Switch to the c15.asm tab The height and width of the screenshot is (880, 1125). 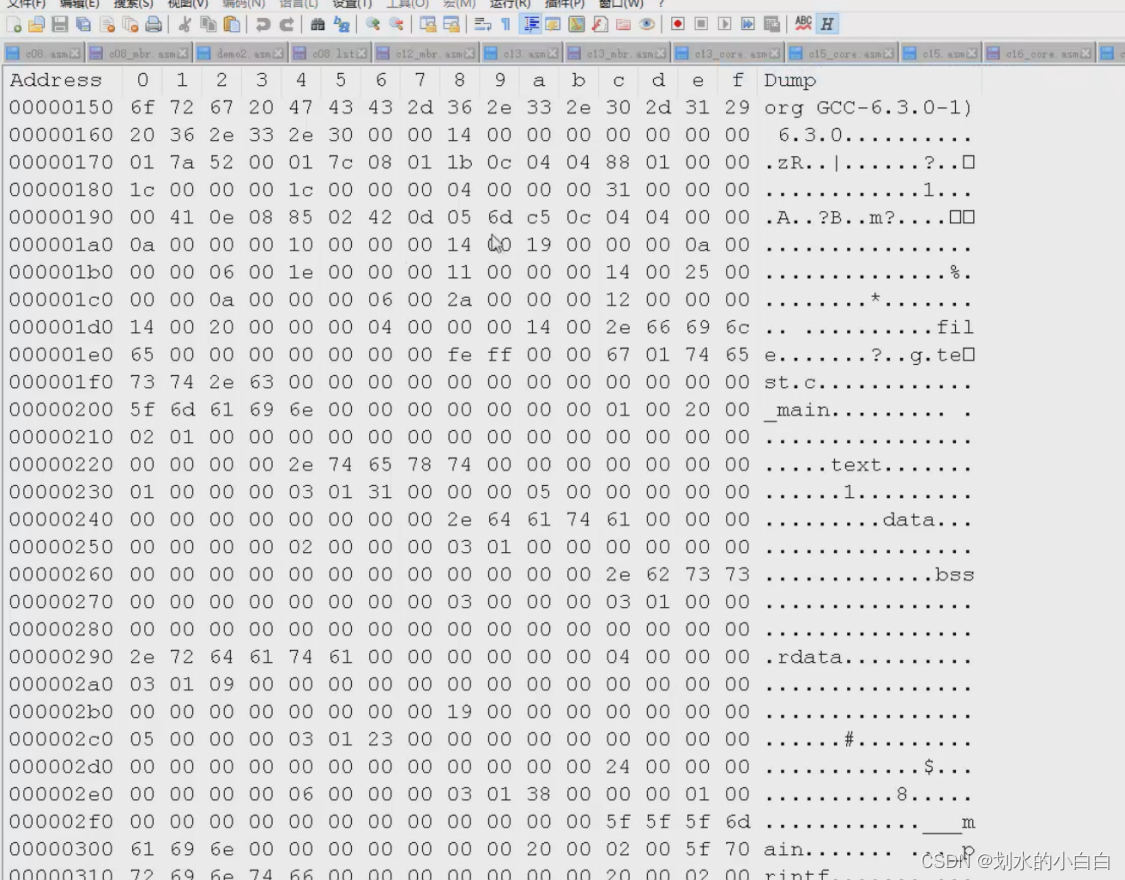click(x=941, y=54)
